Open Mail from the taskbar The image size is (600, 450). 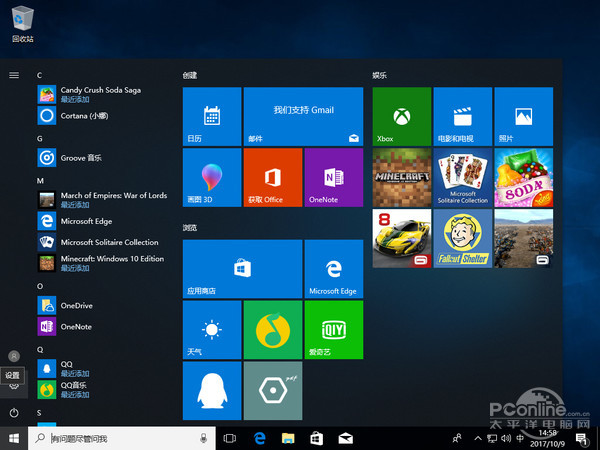point(346,439)
